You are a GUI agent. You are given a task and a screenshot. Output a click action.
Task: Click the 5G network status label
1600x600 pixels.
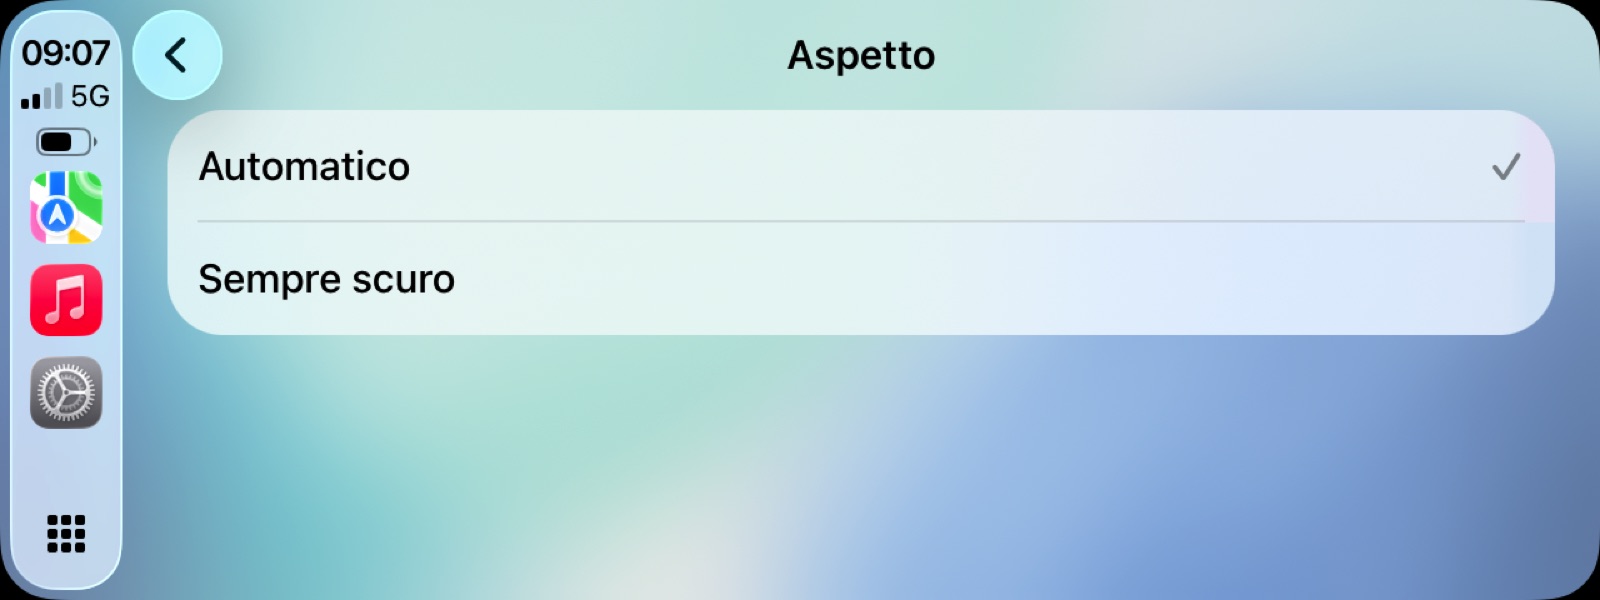90,96
